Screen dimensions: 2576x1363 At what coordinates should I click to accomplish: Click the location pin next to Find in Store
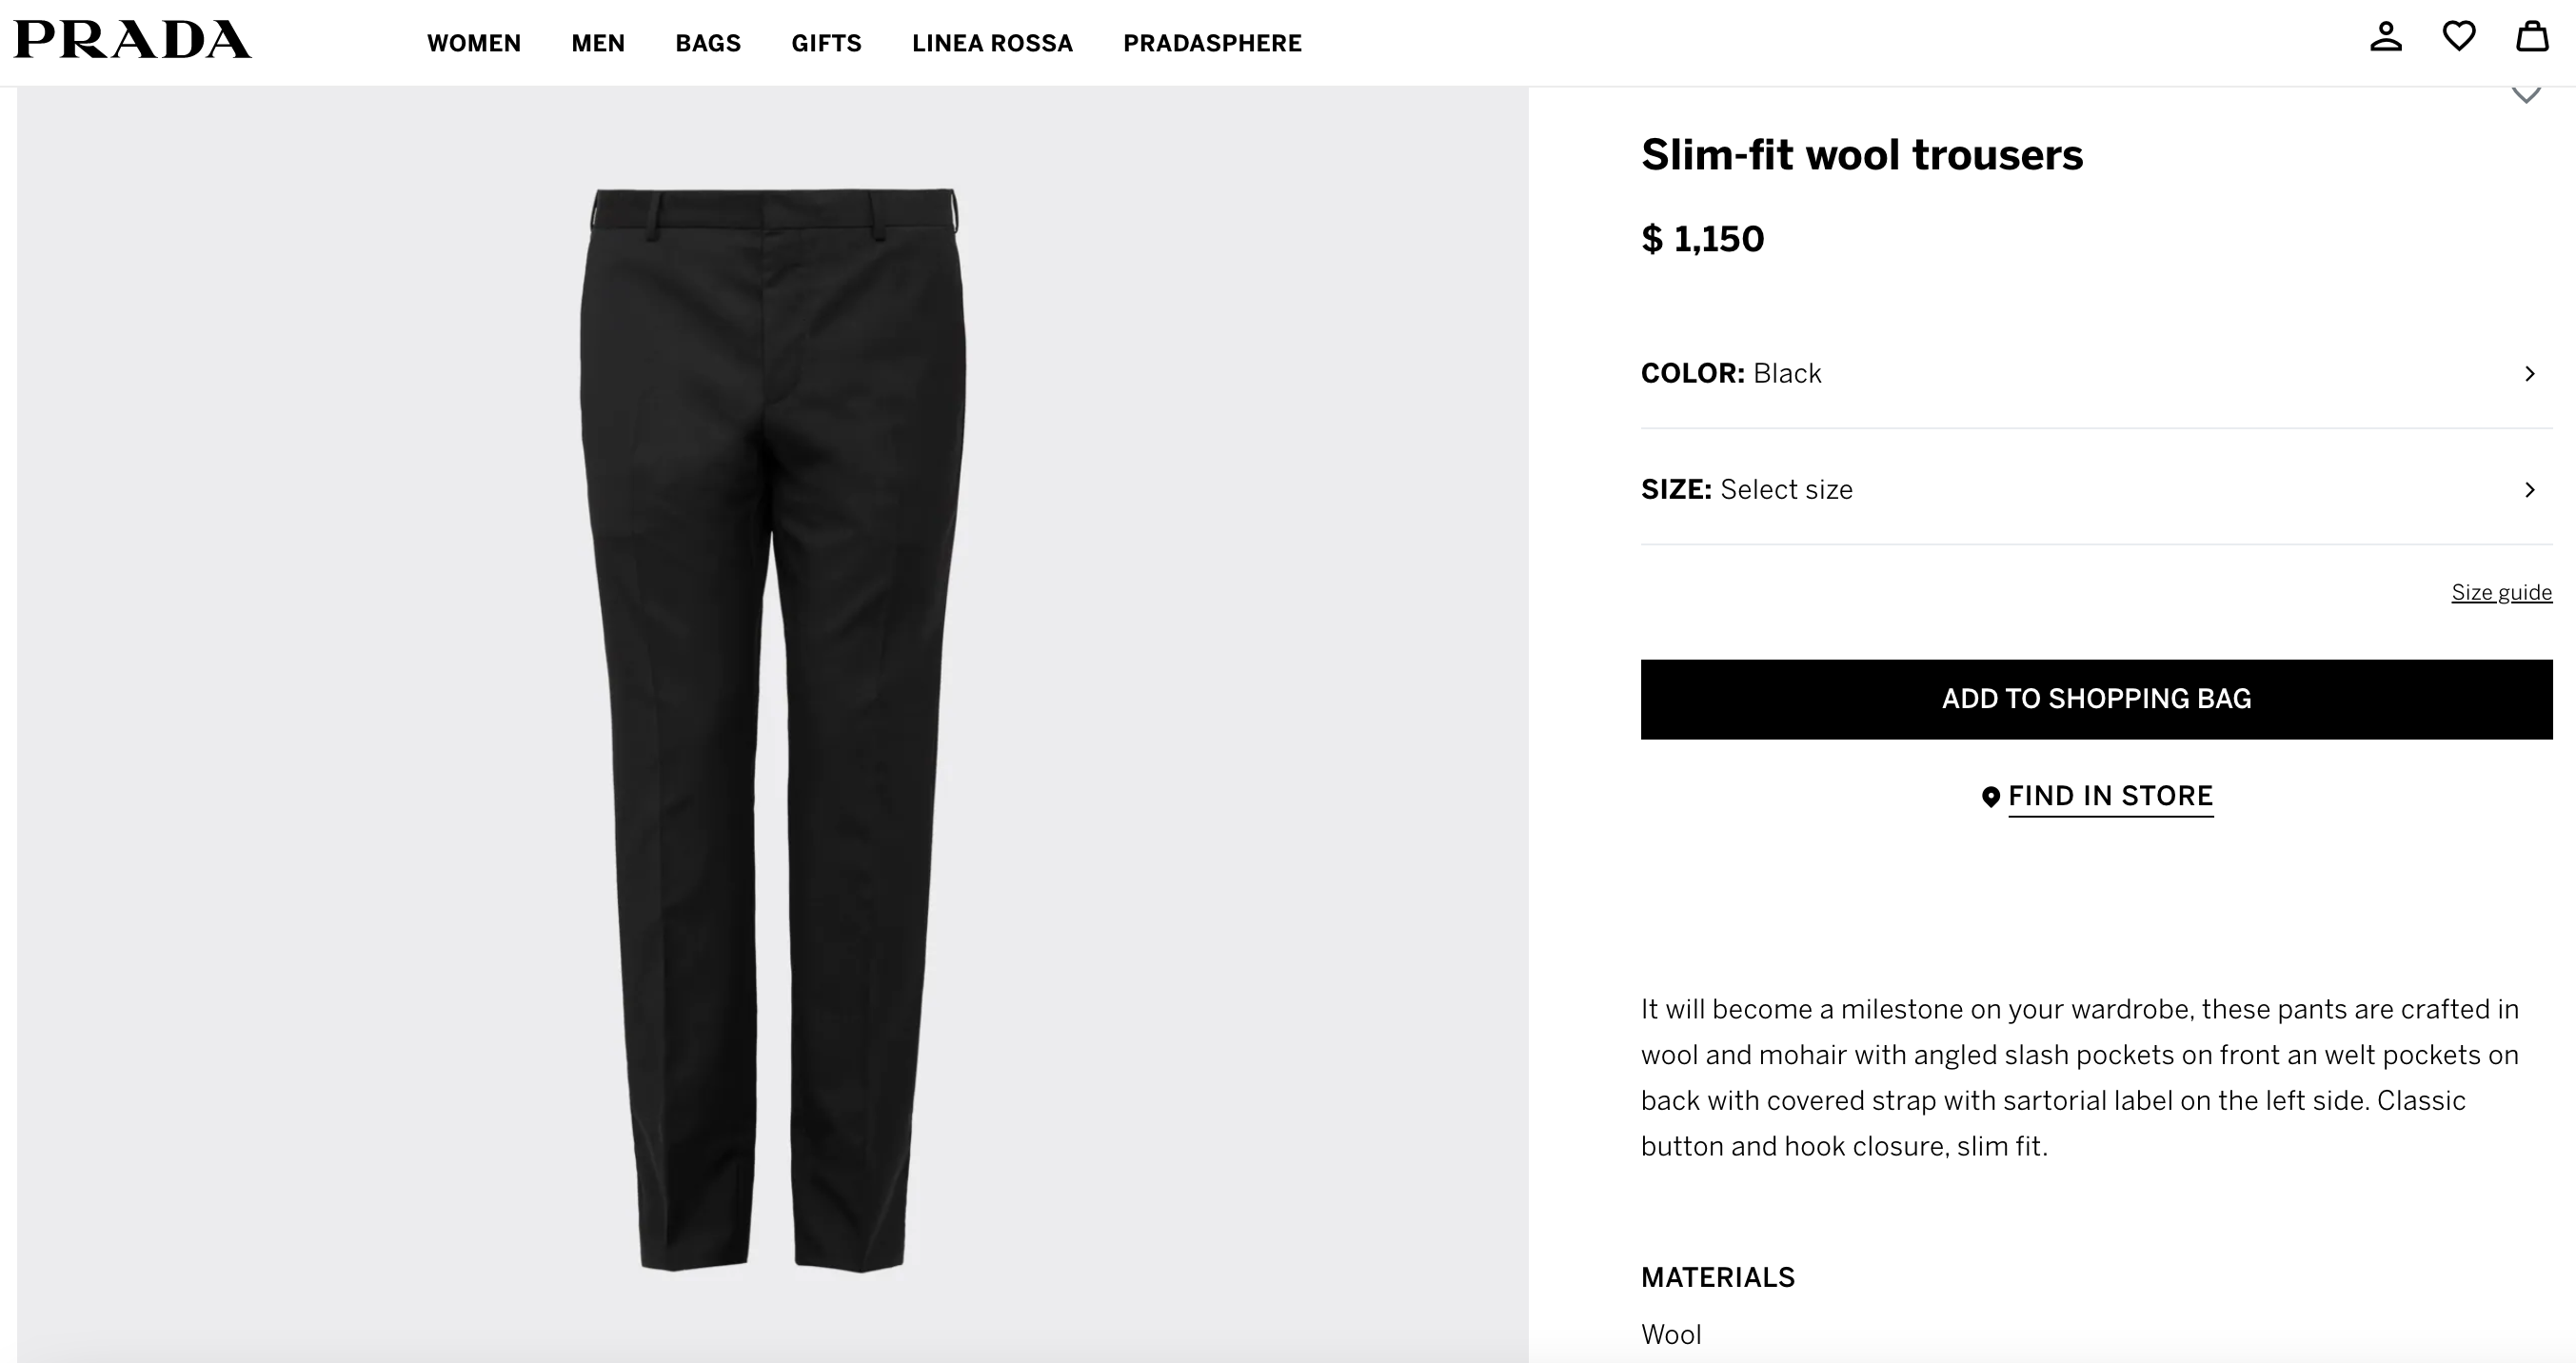click(x=1990, y=796)
